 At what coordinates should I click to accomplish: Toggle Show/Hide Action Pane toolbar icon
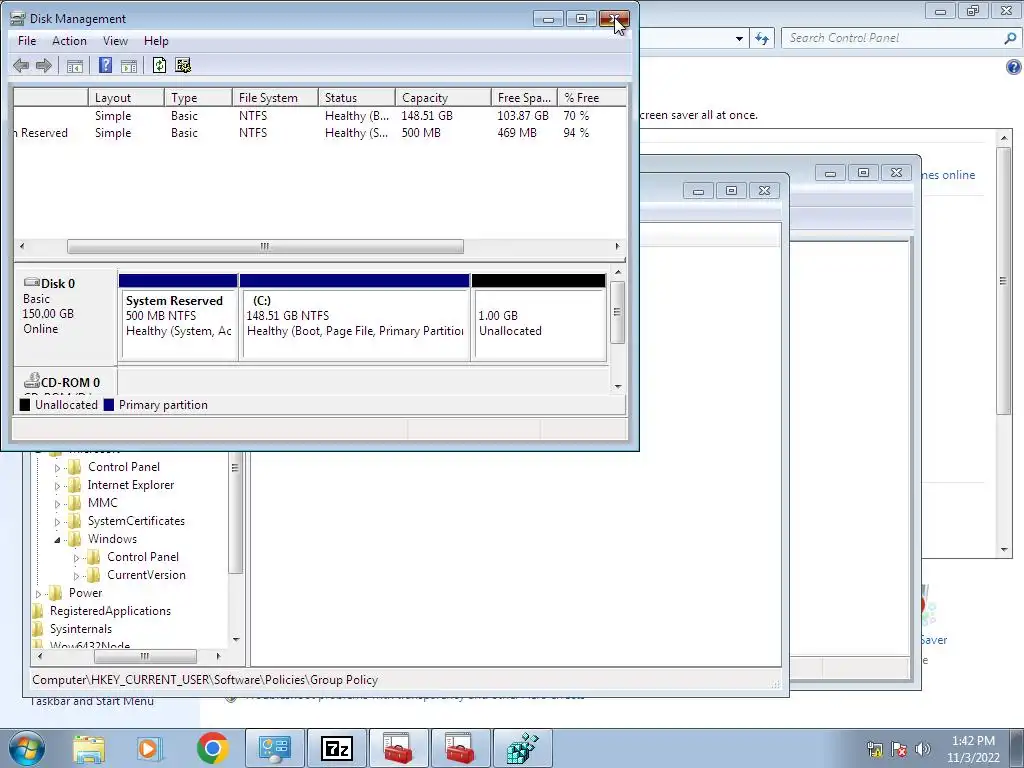pos(129,65)
